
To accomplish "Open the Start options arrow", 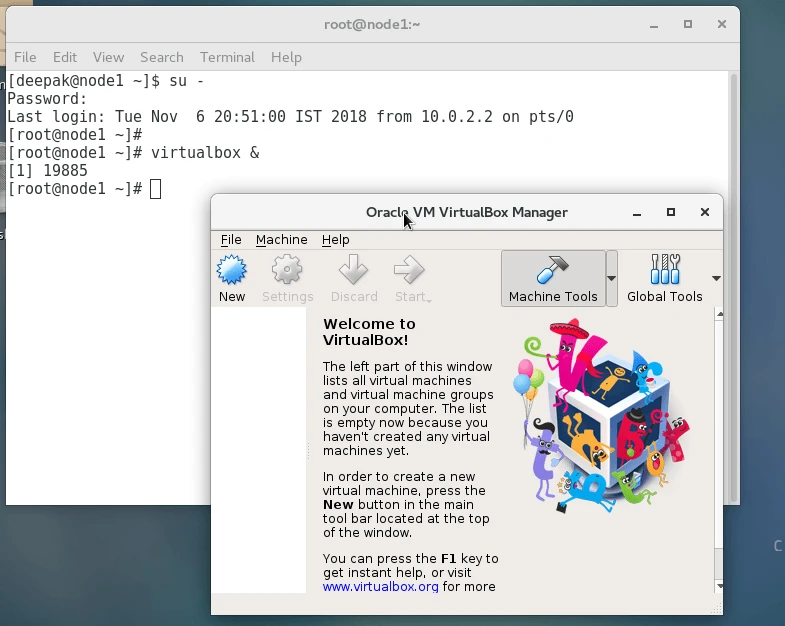I will (429, 299).
